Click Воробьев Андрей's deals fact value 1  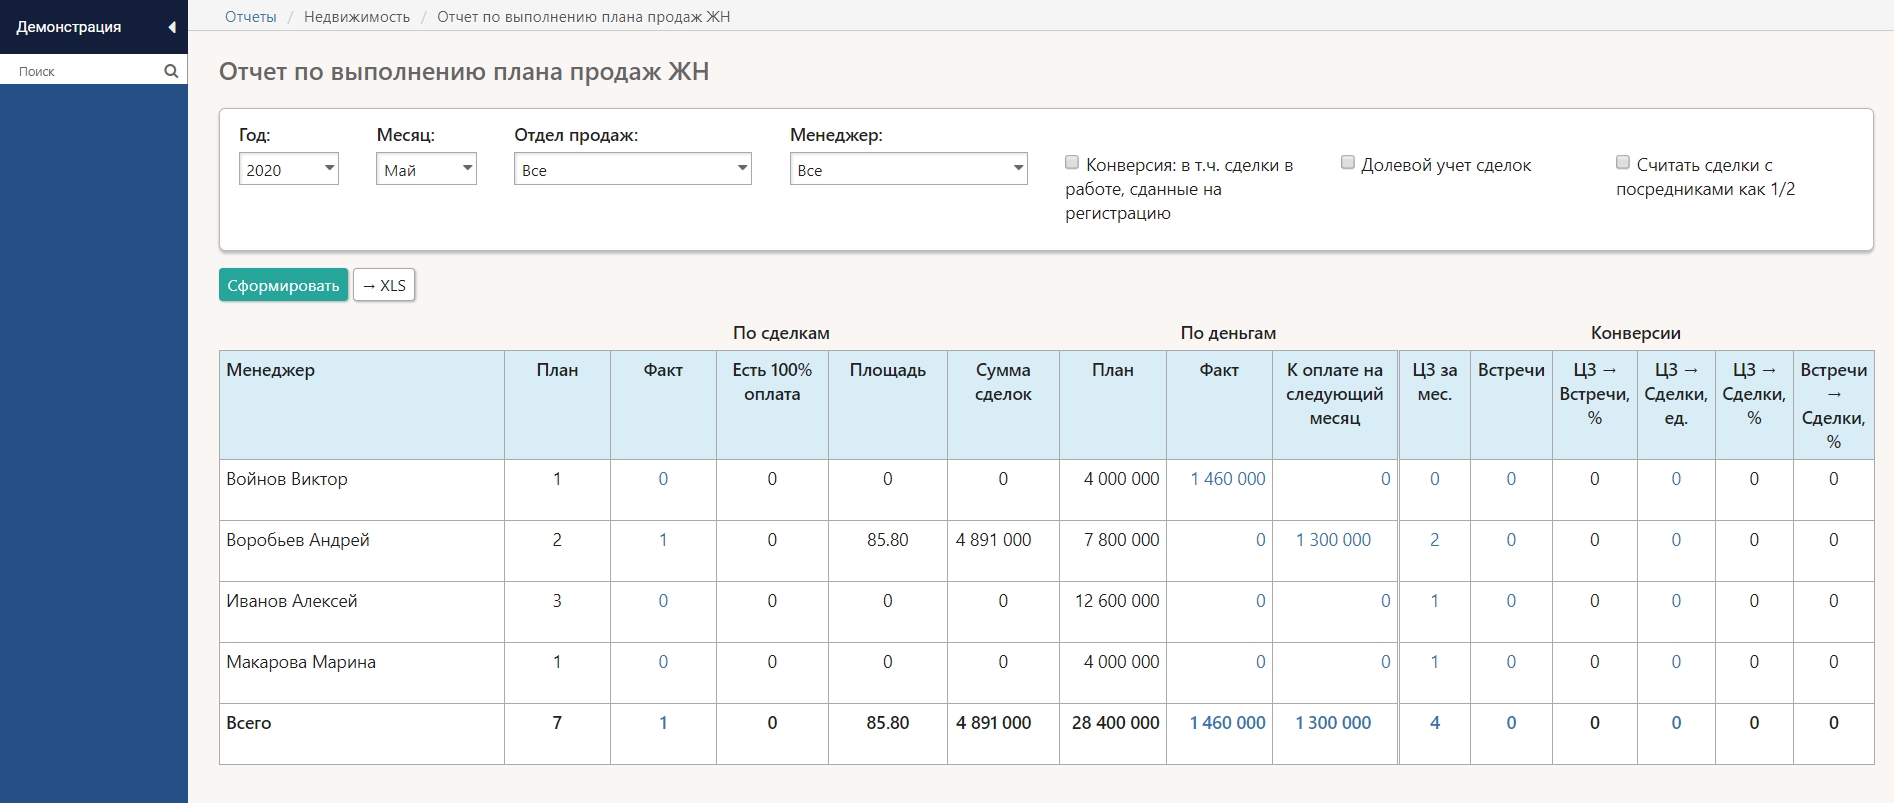(x=663, y=540)
